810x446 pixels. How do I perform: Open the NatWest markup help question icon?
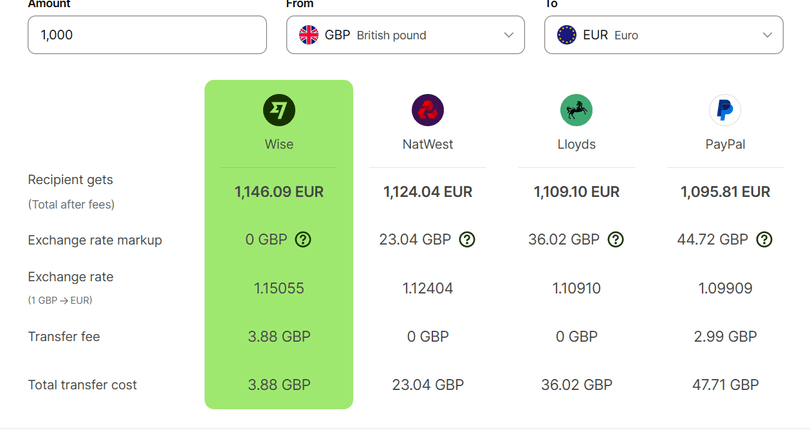(x=467, y=240)
